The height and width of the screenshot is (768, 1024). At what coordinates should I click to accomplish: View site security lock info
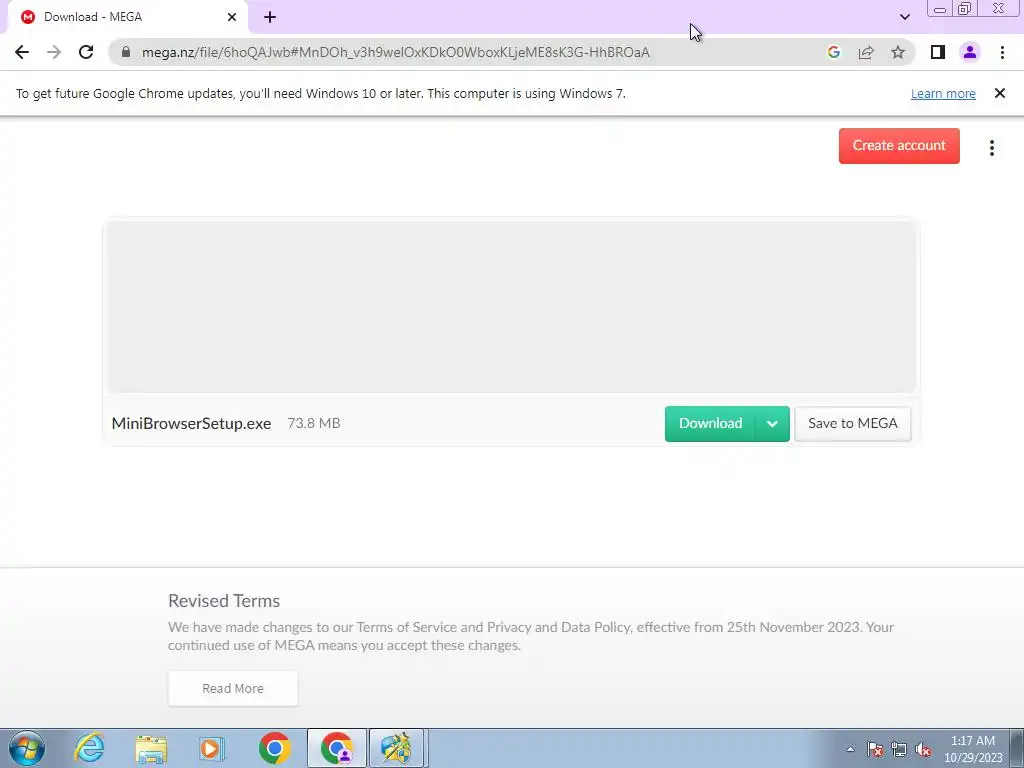(x=126, y=52)
